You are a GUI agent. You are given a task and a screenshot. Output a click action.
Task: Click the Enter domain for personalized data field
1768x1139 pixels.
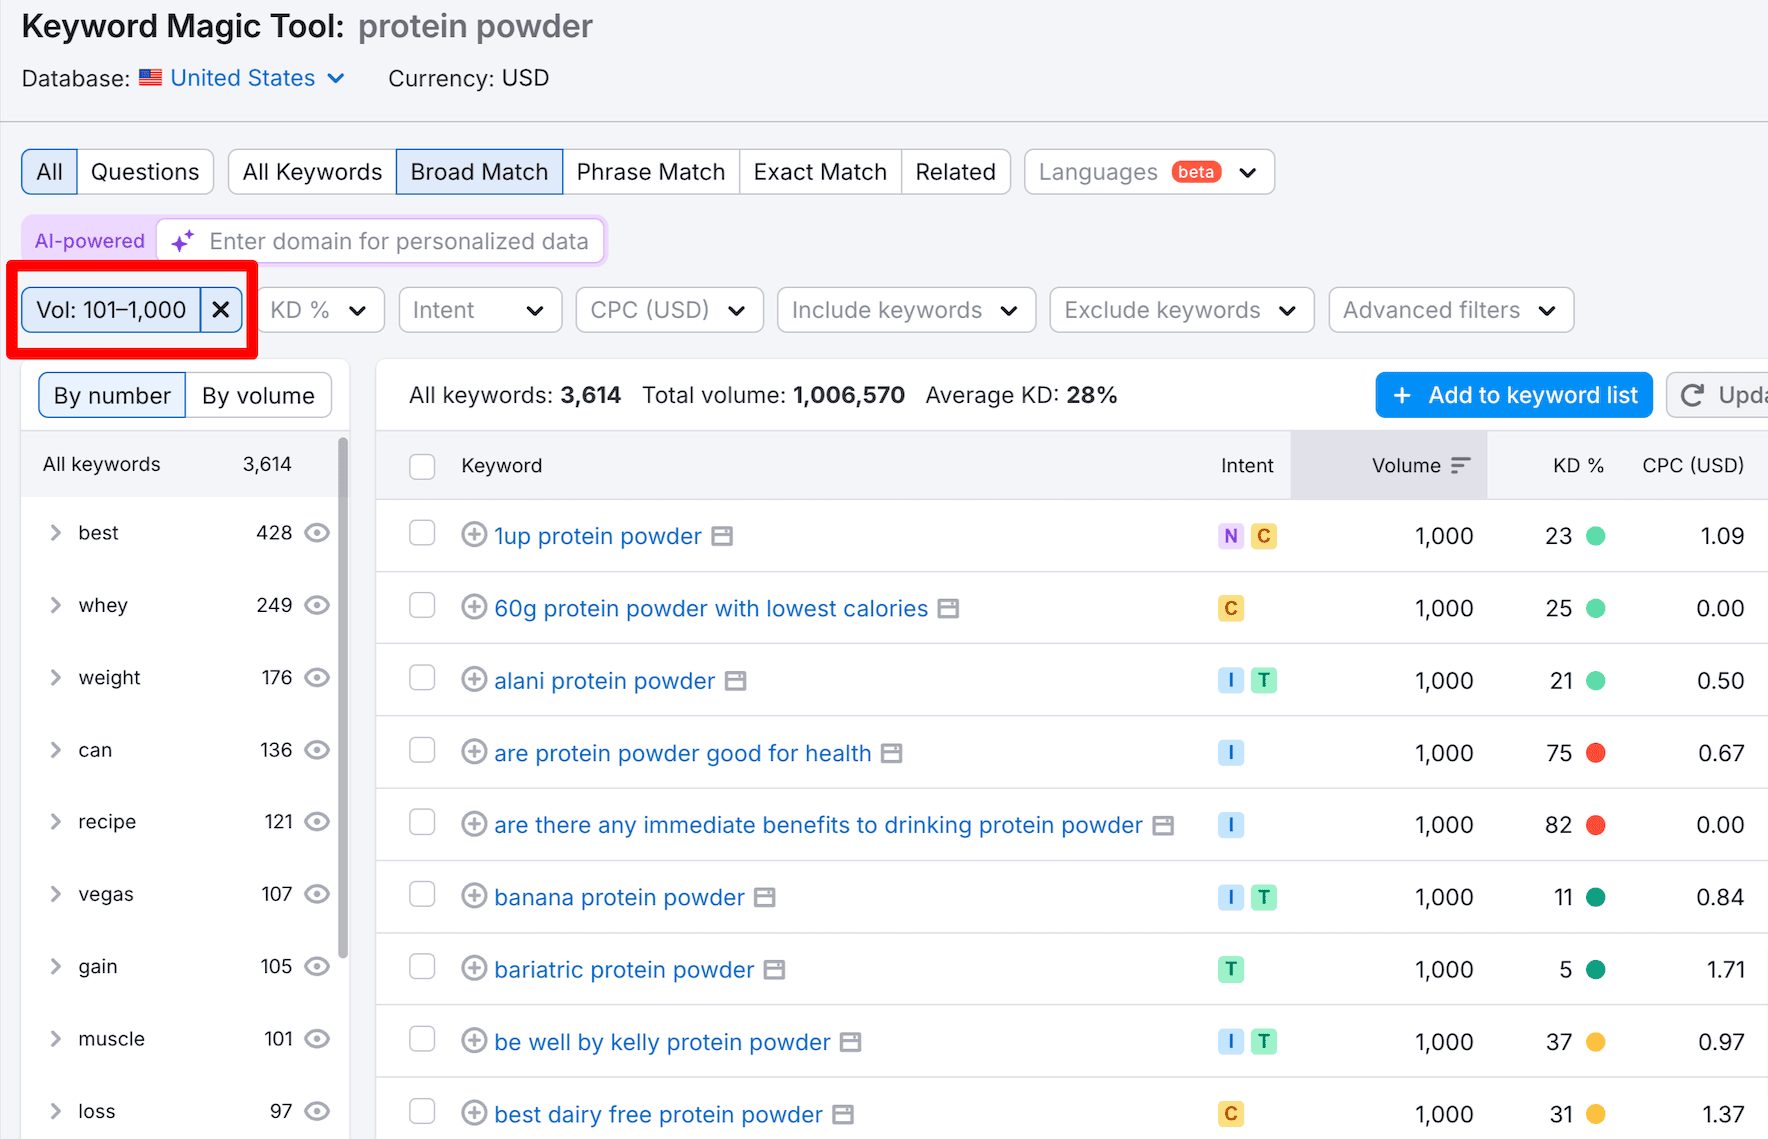tap(398, 241)
